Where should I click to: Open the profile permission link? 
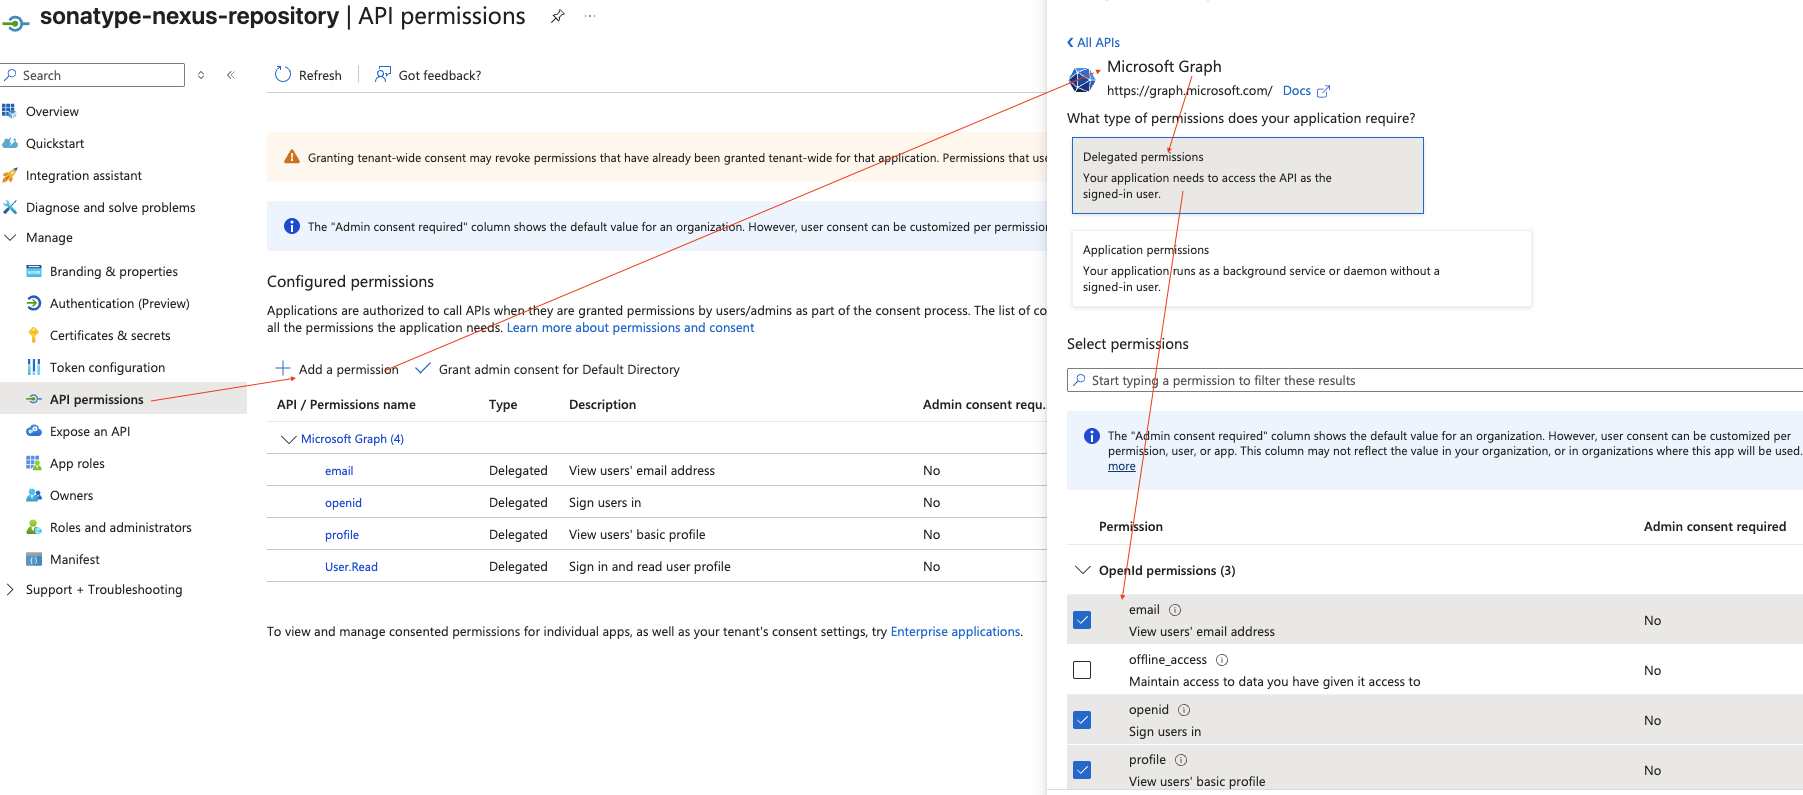(x=342, y=535)
